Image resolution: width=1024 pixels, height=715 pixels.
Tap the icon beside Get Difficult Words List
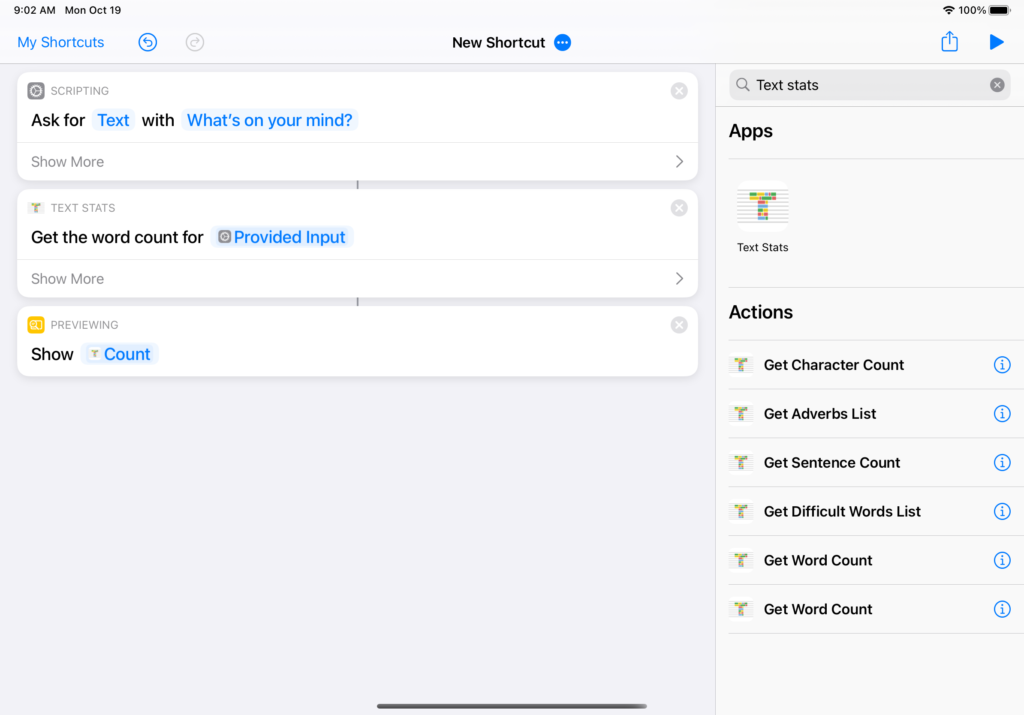click(741, 511)
